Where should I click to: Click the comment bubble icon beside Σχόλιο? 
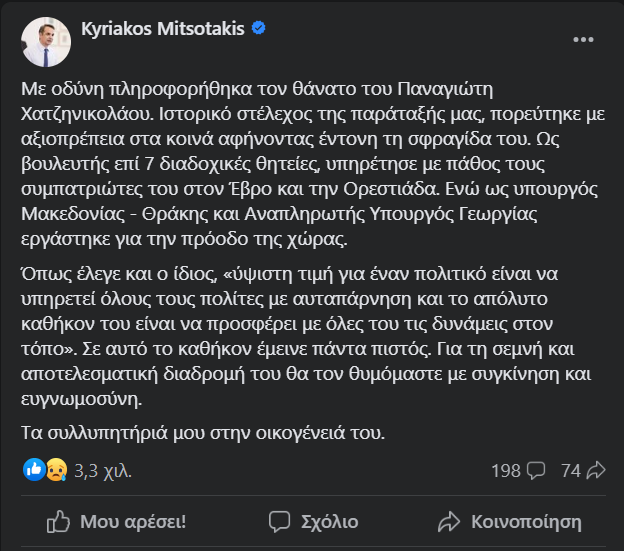(280, 521)
